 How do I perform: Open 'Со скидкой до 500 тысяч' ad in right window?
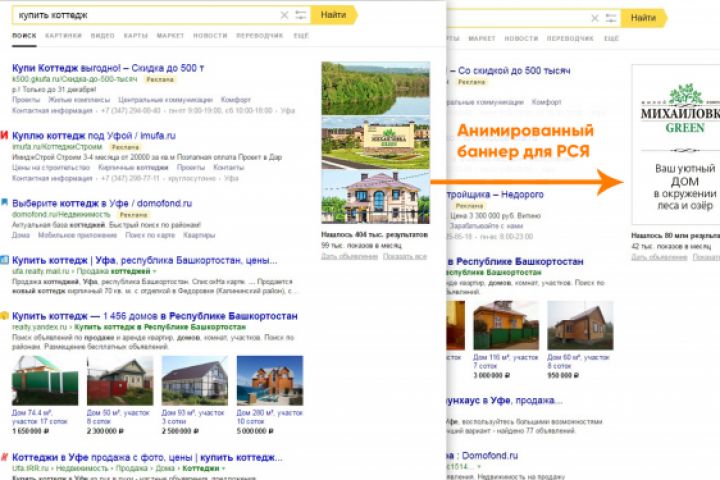click(x=509, y=71)
